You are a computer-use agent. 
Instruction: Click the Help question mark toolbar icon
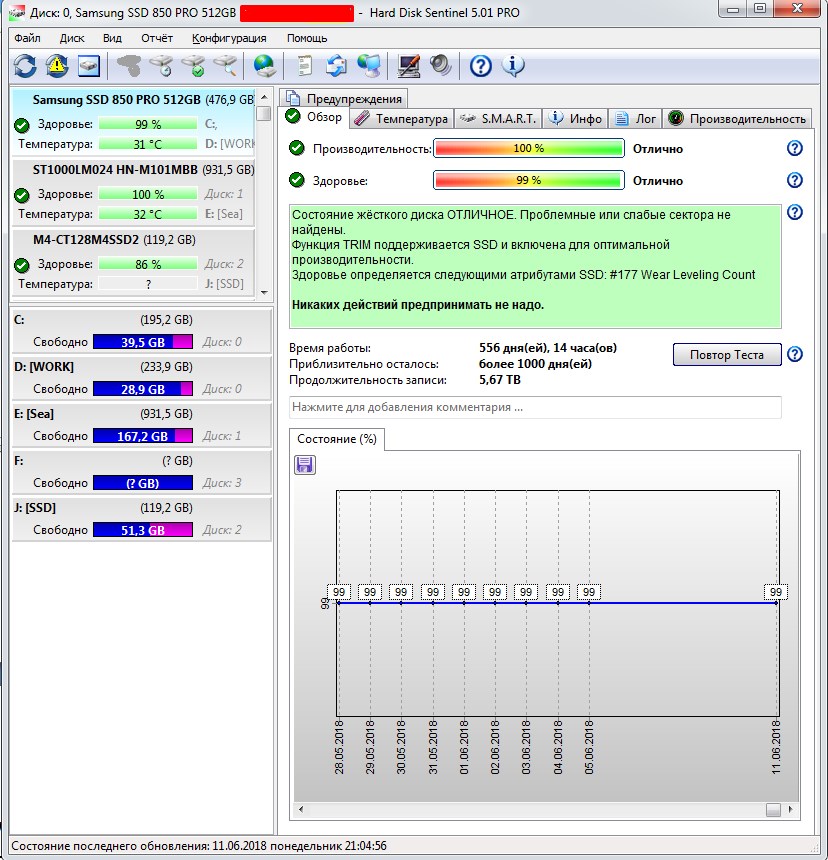pyautogui.click(x=481, y=66)
